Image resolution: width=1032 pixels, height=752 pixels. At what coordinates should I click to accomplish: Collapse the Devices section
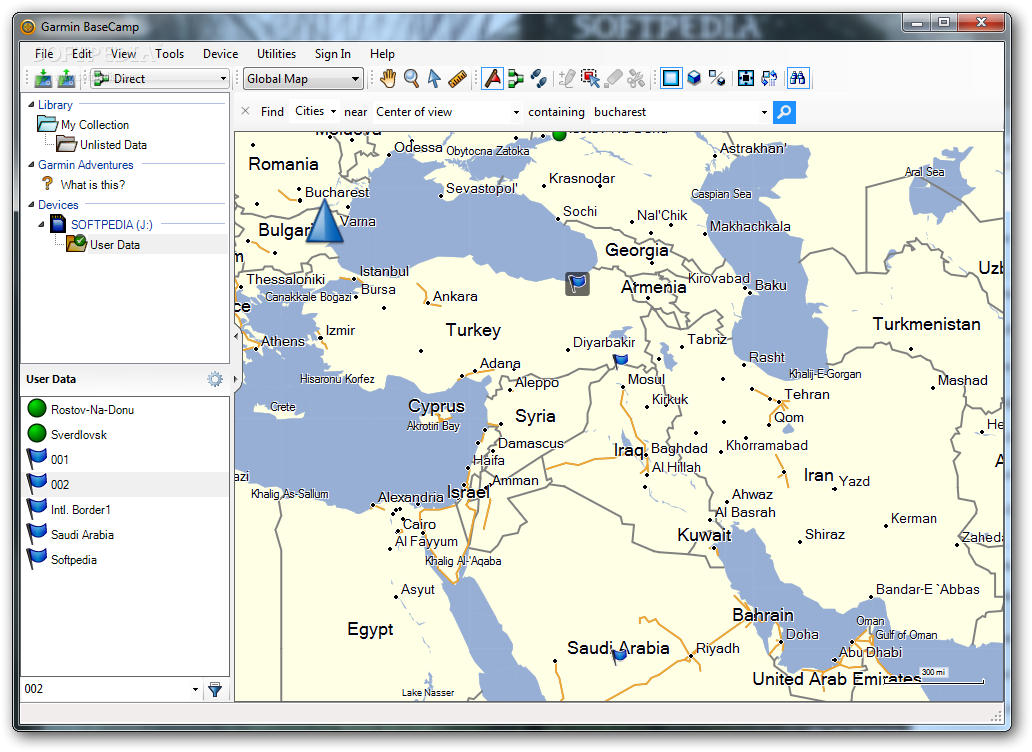31,205
